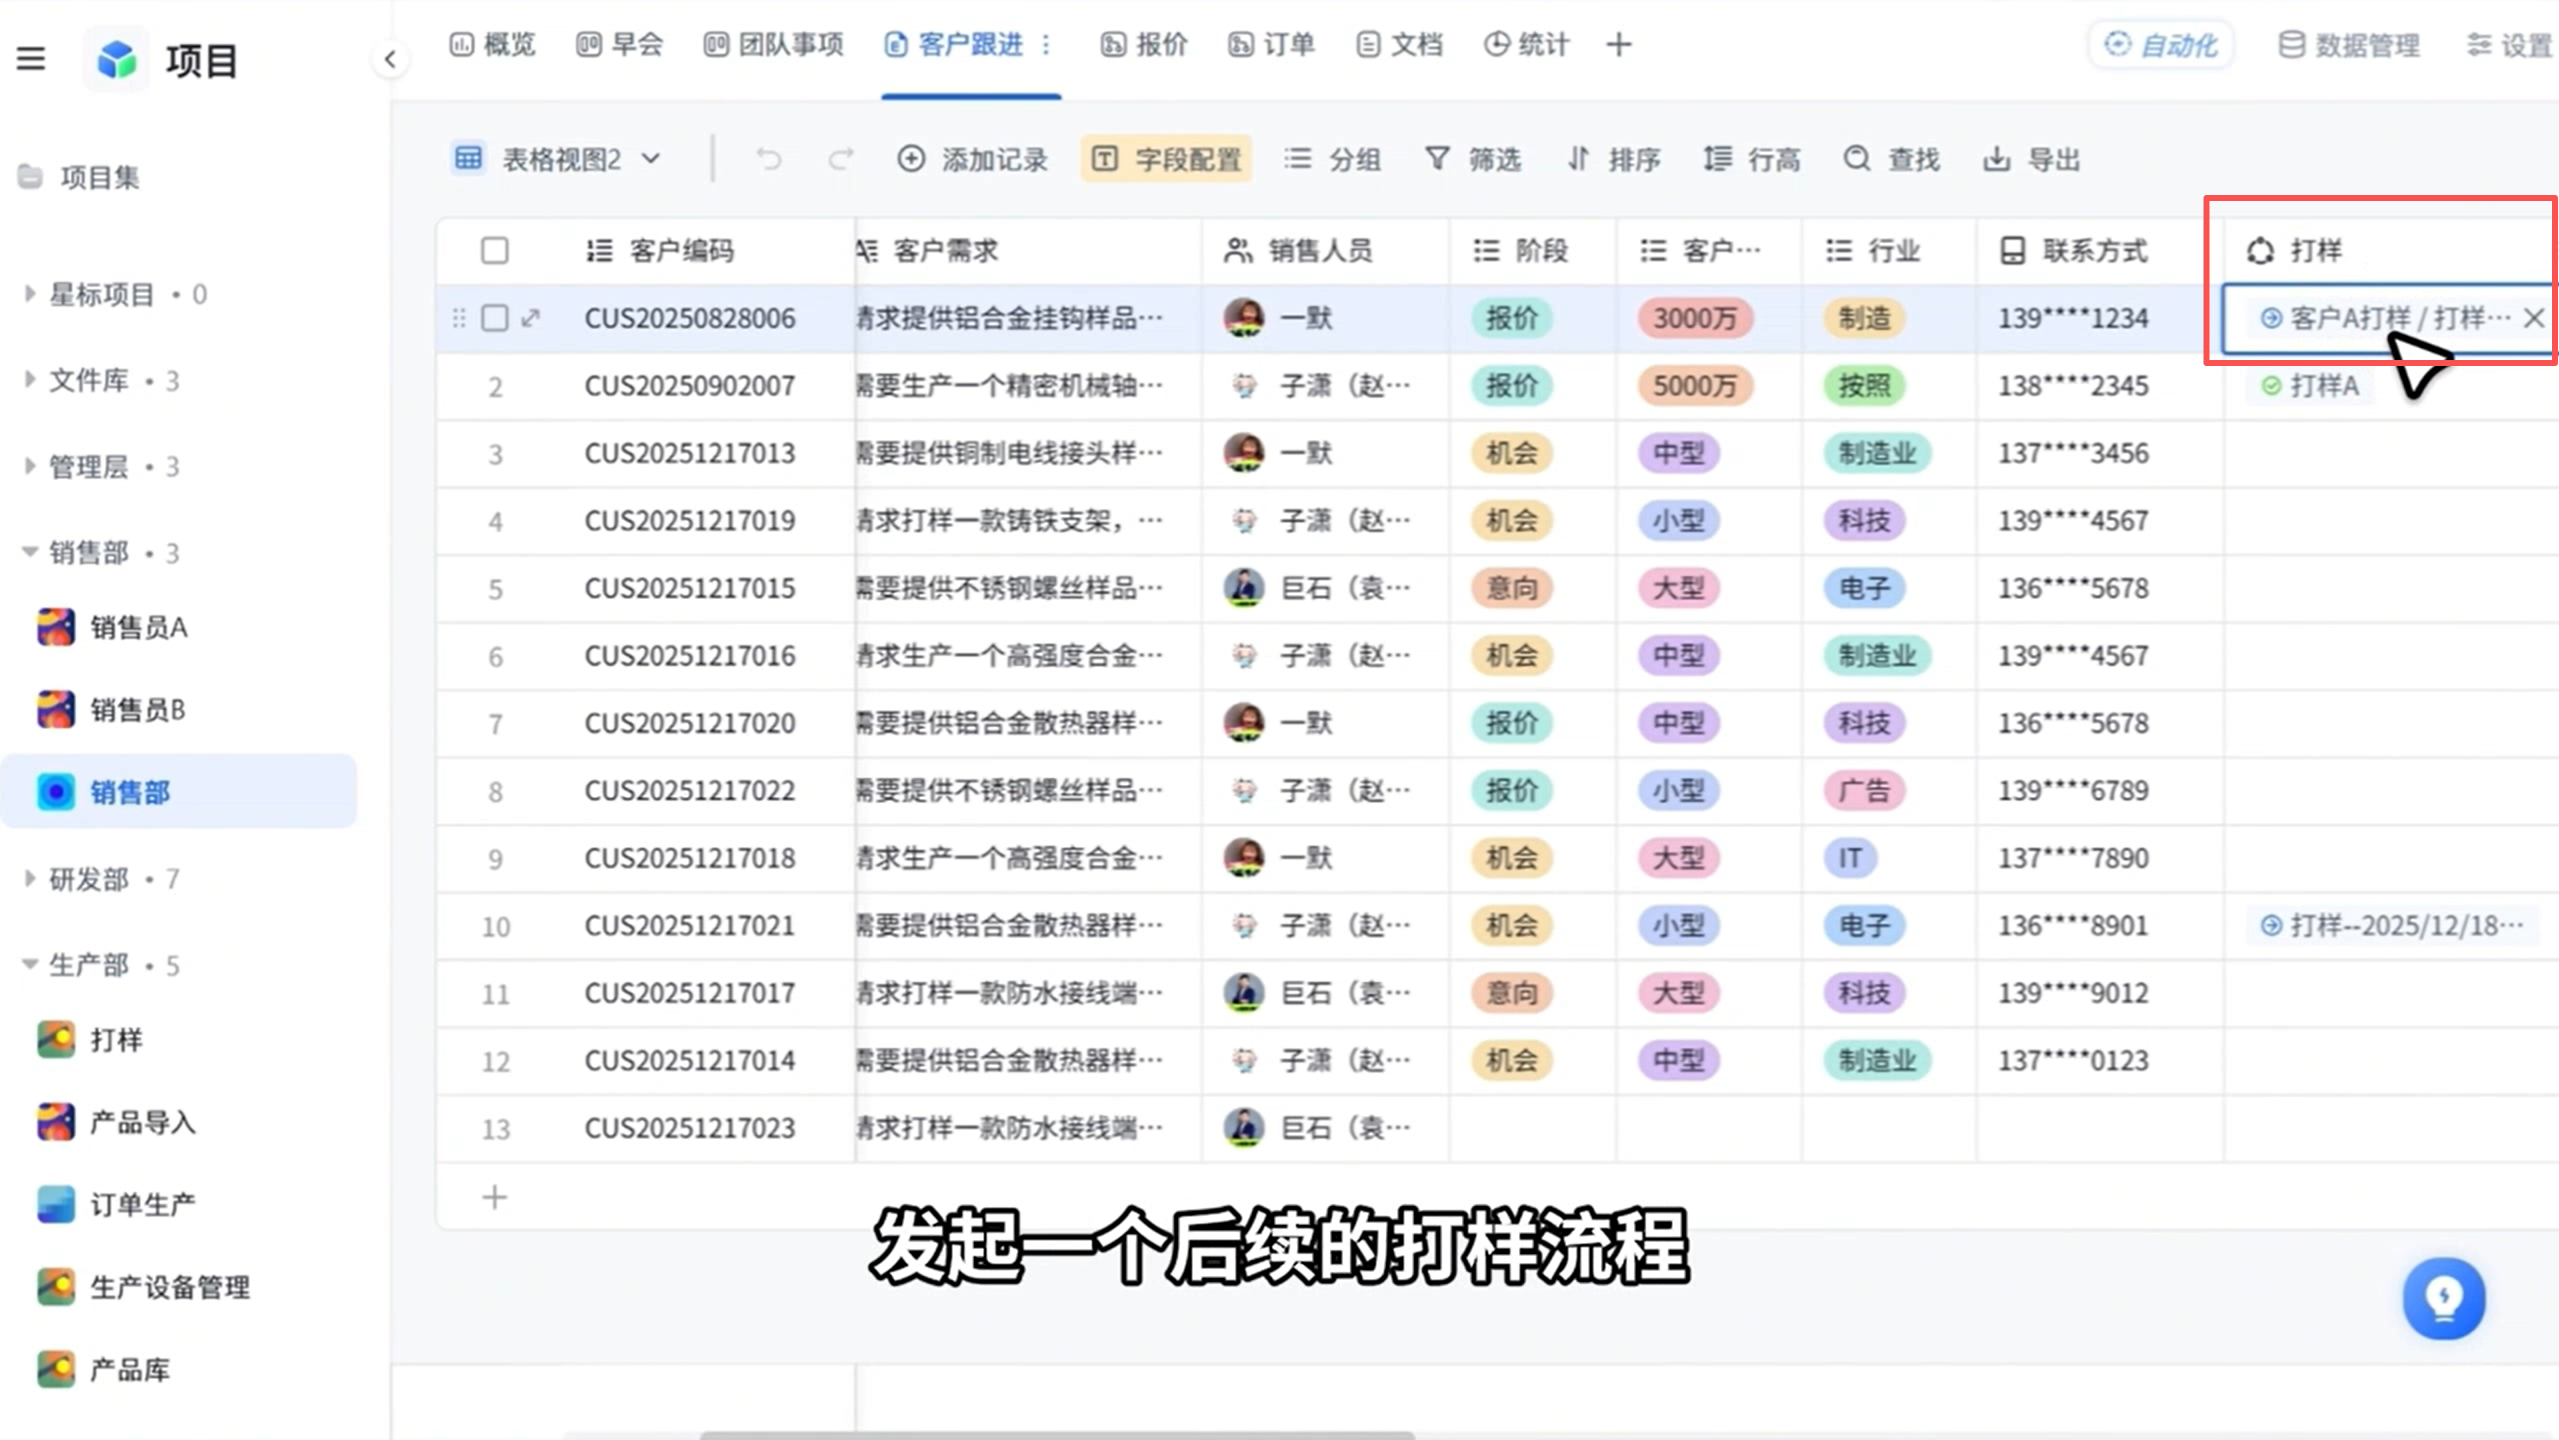Open the 自动化 automation button

(x=2161, y=45)
